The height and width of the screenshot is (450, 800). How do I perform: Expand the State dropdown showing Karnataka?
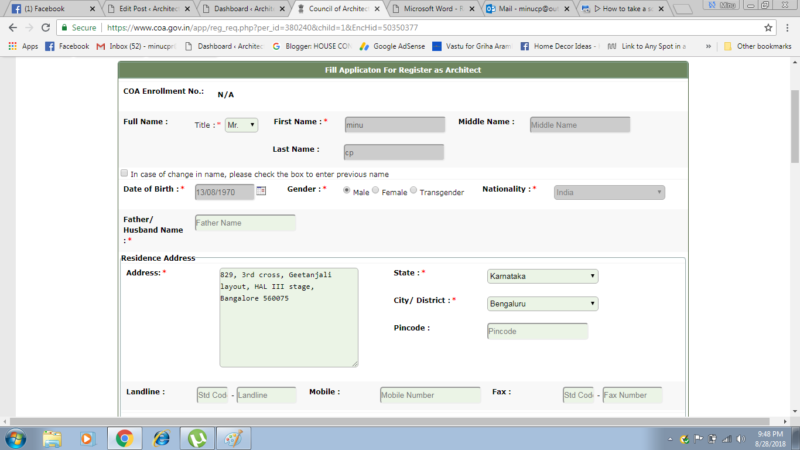[542, 276]
